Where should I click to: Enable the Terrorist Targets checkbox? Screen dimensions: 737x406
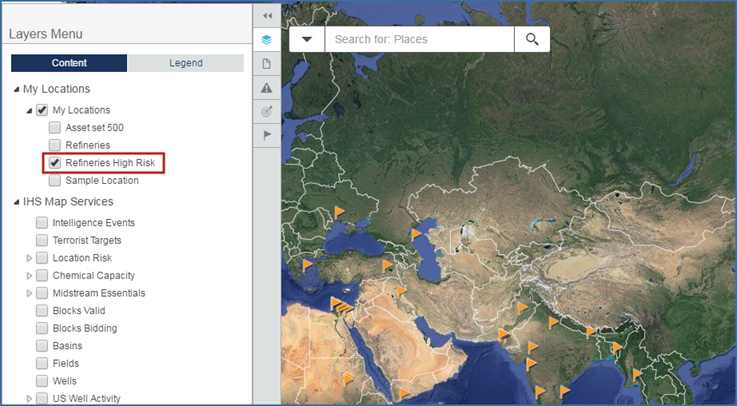(x=42, y=240)
